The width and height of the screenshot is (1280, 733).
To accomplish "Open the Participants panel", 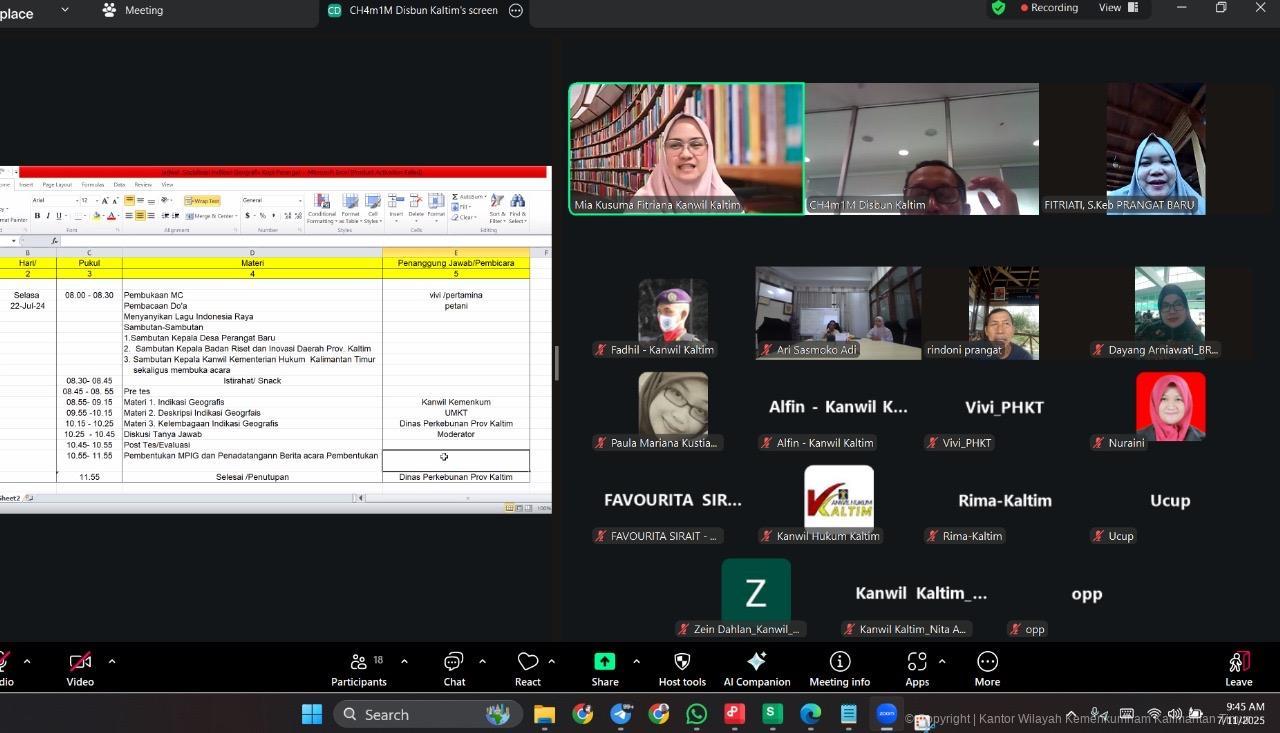I will [x=359, y=669].
